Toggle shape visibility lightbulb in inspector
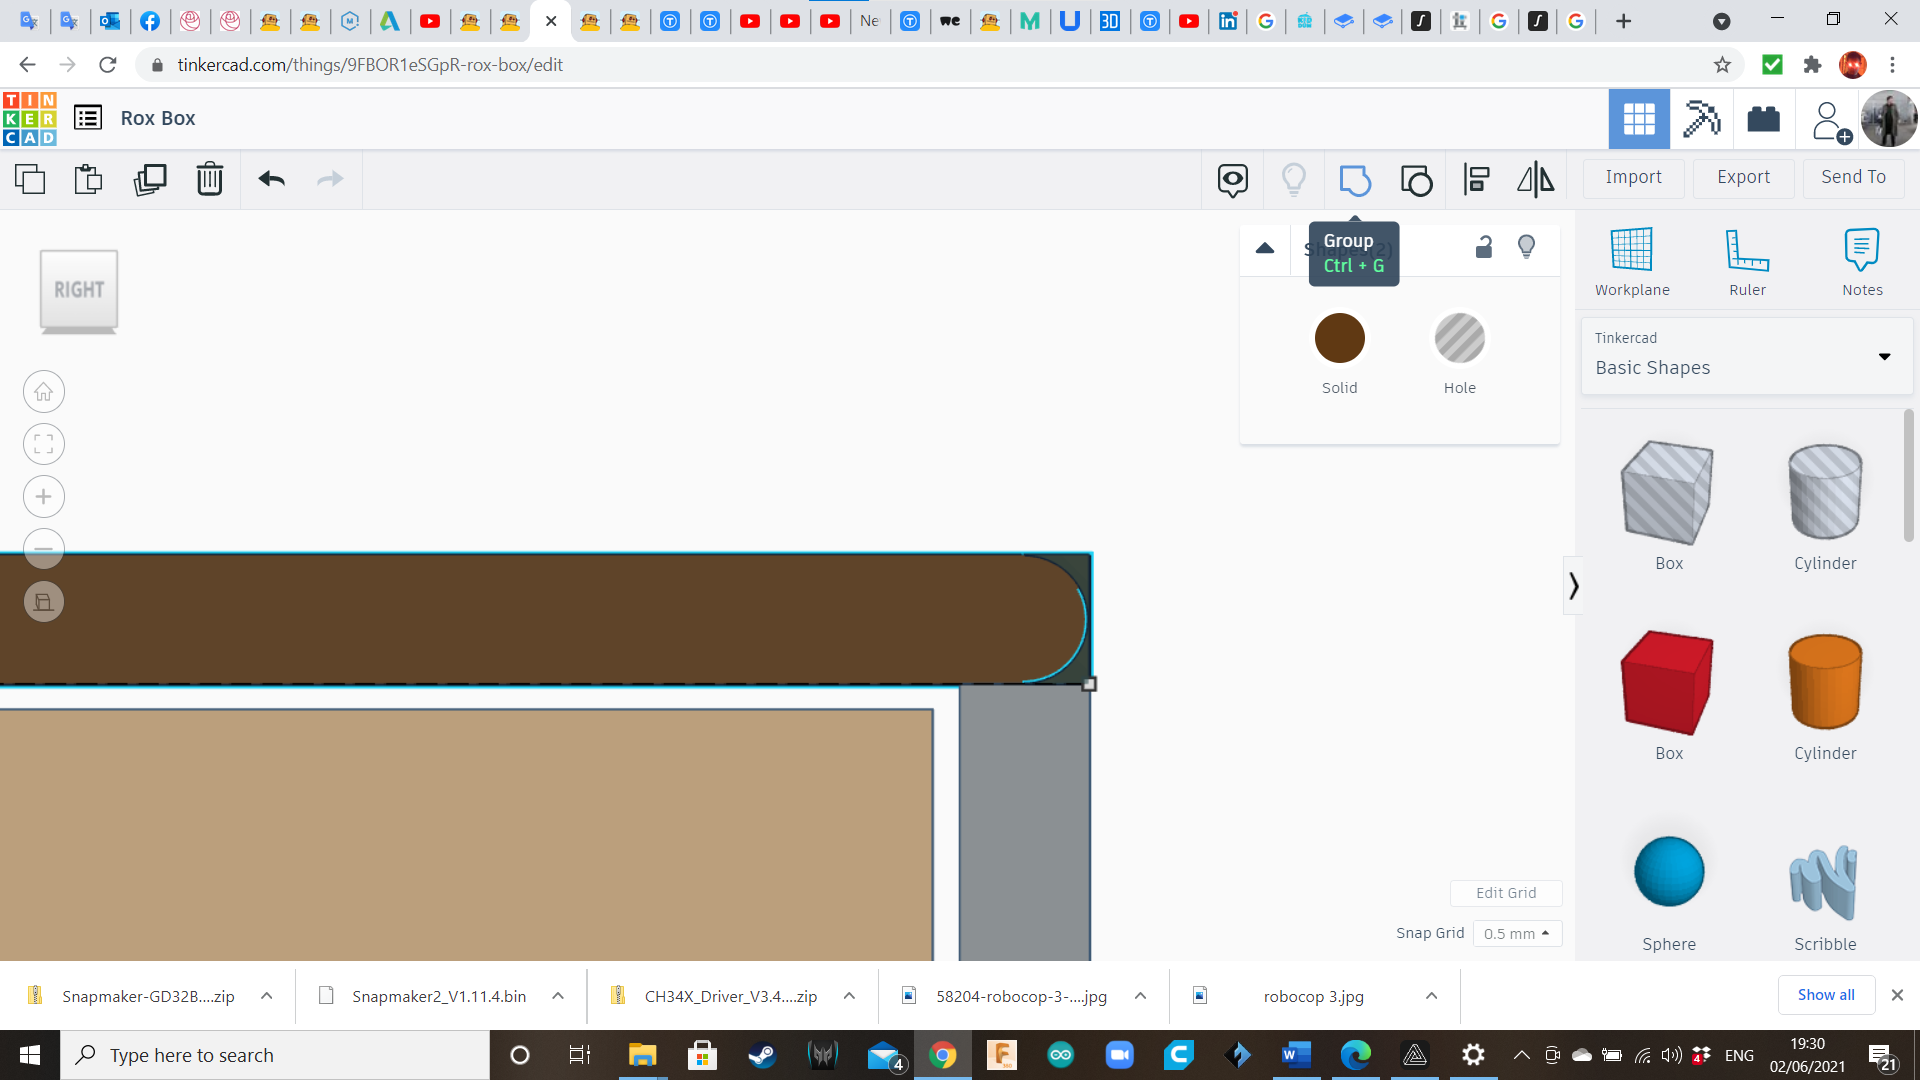Image resolution: width=1920 pixels, height=1080 pixels. (x=1526, y=247)
